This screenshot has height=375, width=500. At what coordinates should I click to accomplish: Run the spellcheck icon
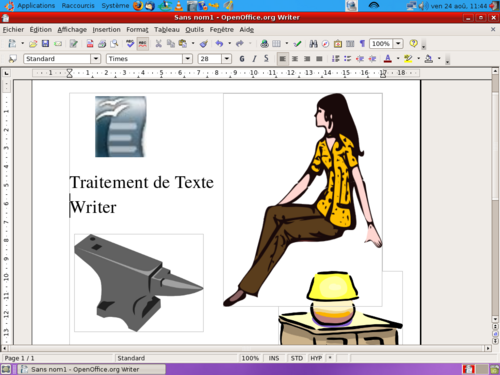point(130,44)
